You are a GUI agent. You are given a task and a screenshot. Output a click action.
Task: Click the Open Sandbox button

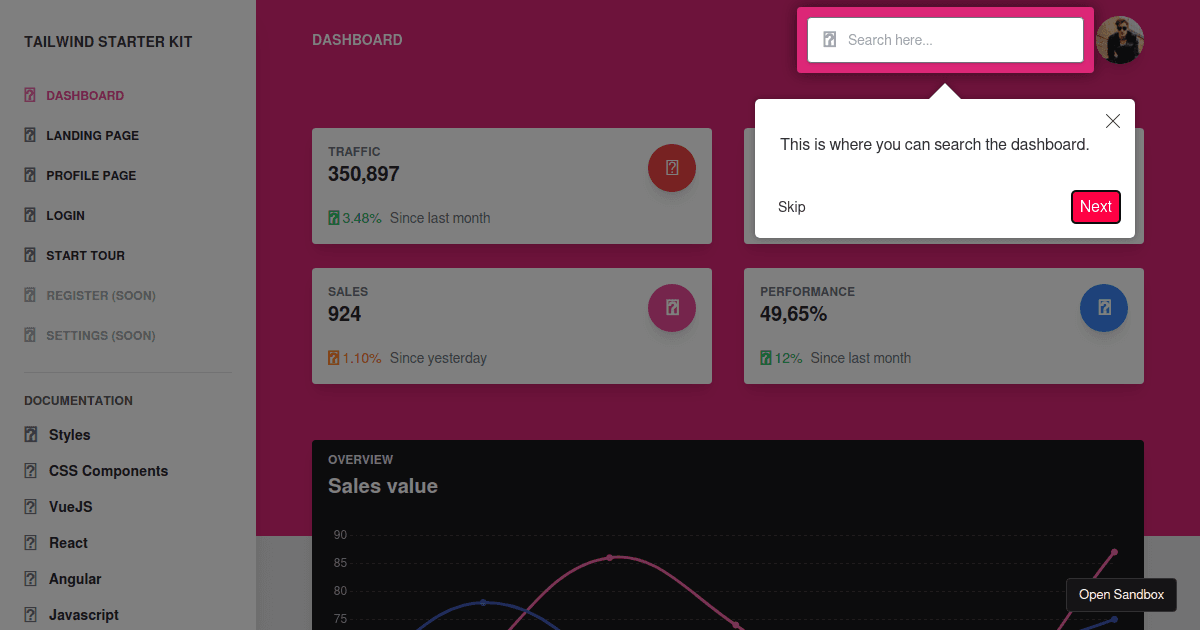pyautogui.click(x=1121, y=595)
